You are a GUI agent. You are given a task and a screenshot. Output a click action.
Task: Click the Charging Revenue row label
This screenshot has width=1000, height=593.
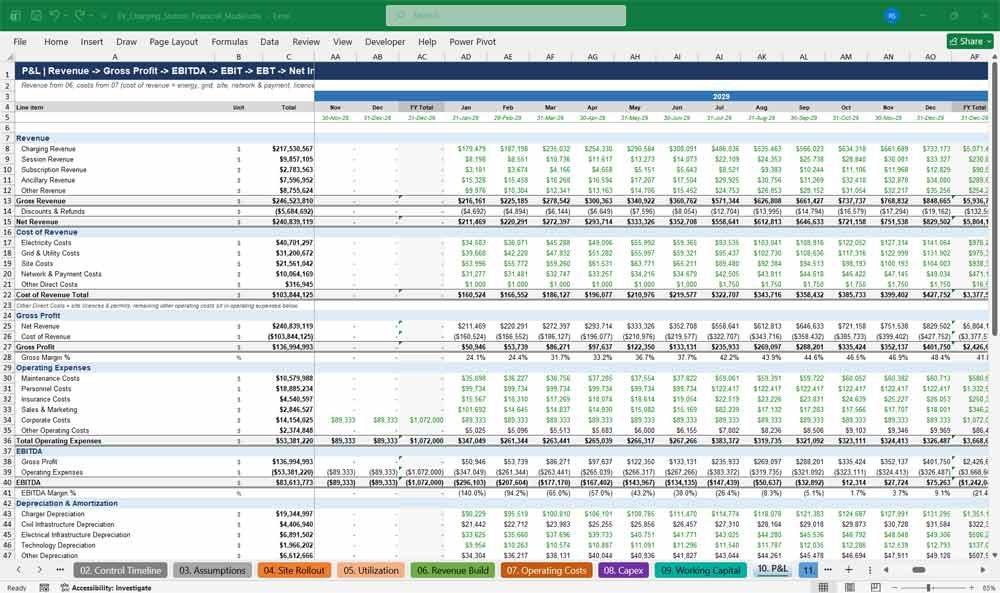click(x=48, y=149)
